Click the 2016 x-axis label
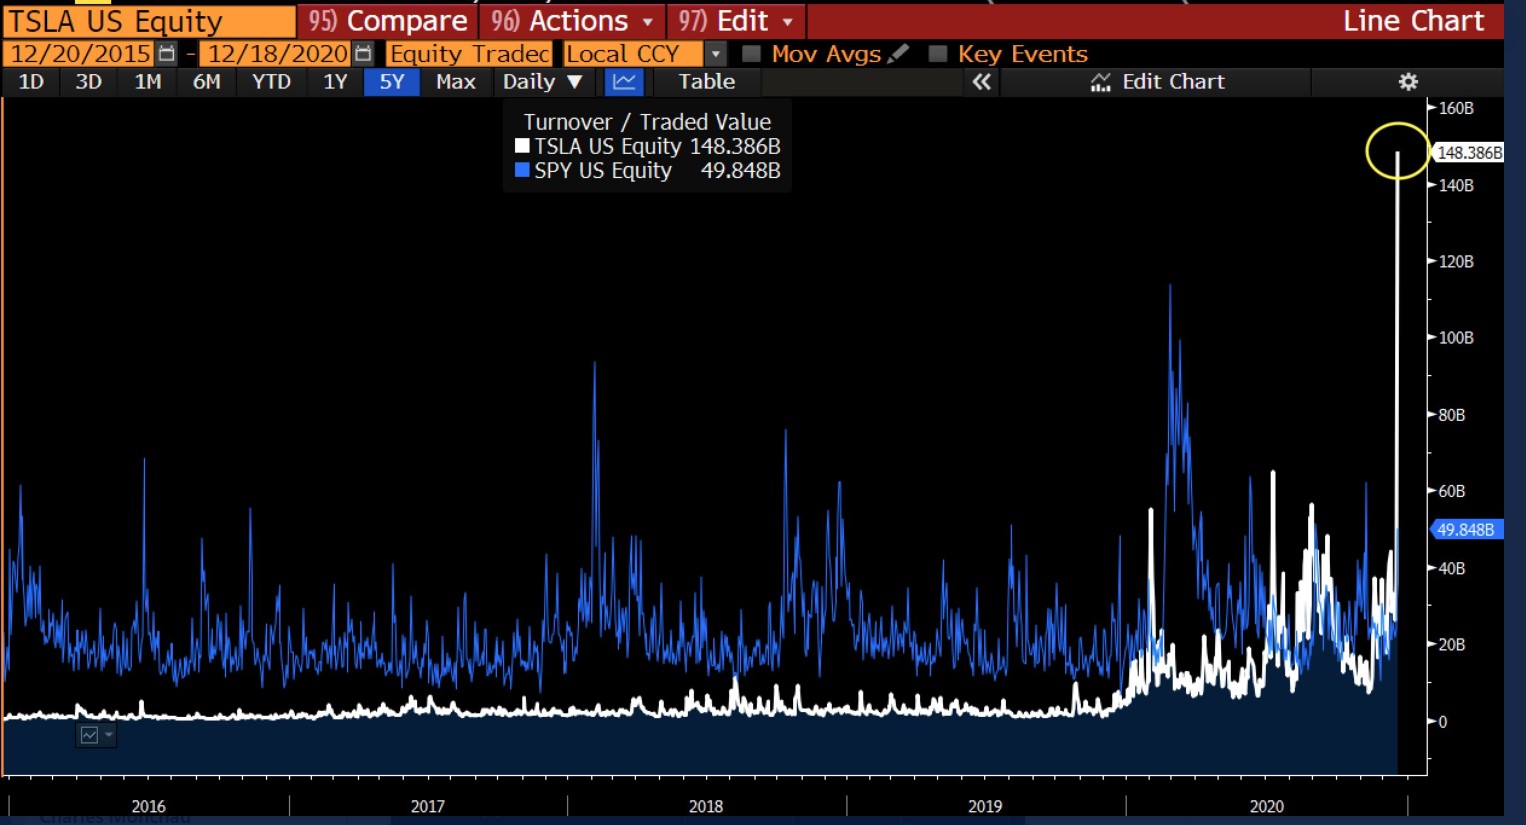Image resolution: width=1526 pixels, height=825 pixels. click(149, 806)
